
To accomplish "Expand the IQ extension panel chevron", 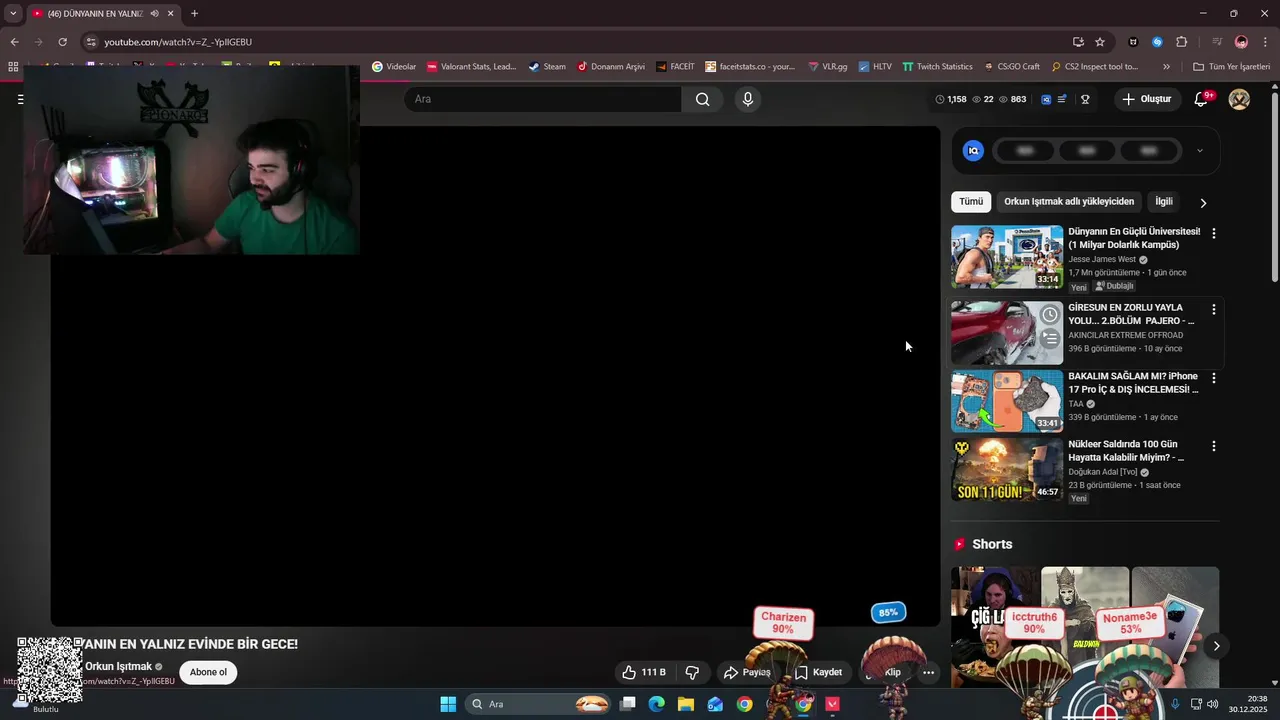I will [1200, 151].
